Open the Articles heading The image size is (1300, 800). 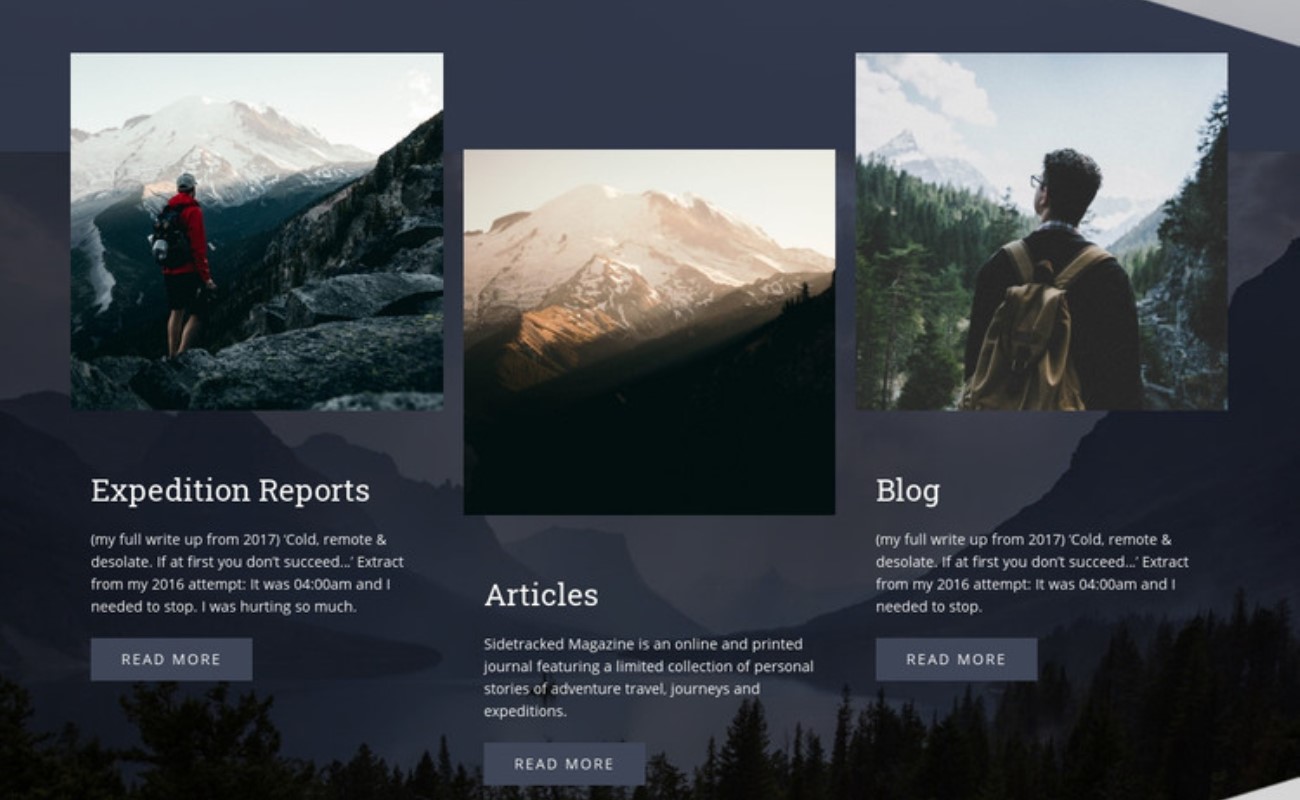541,595
